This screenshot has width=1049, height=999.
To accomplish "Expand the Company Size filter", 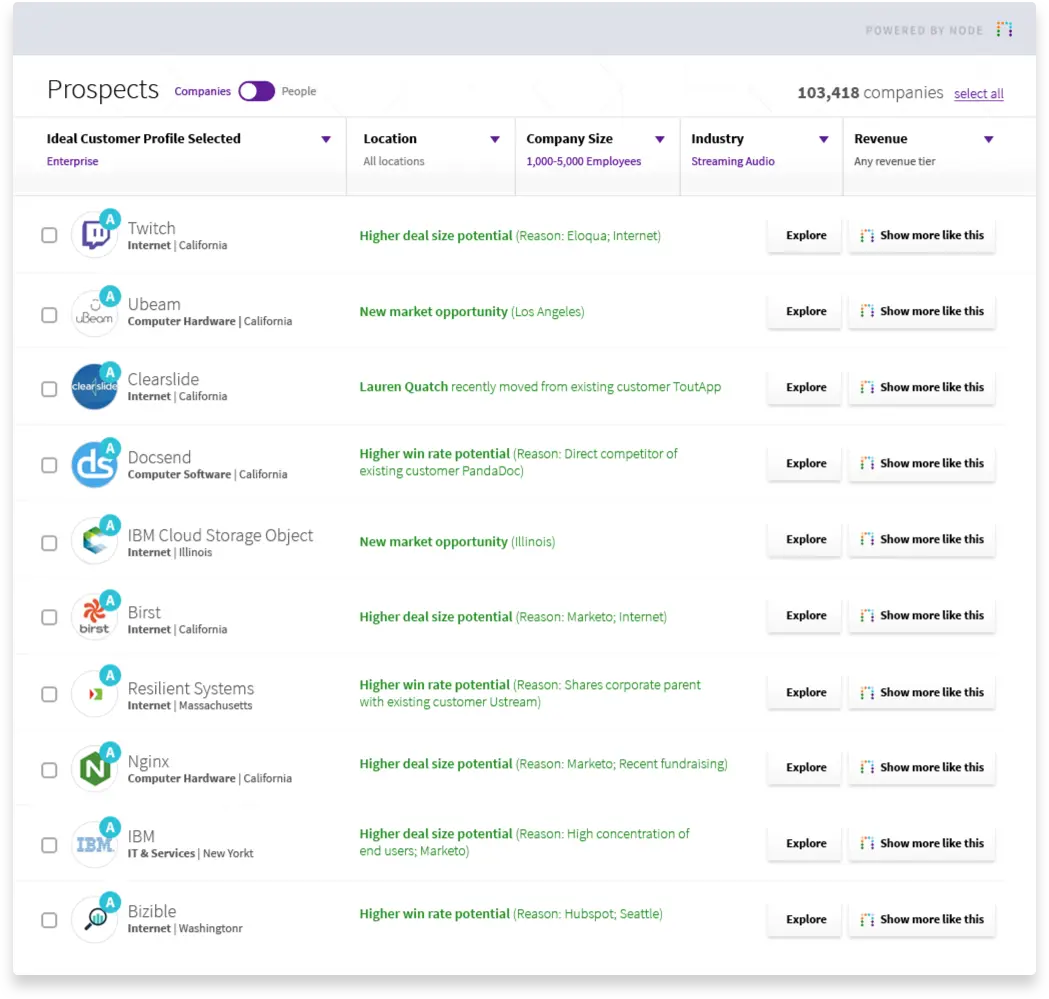I will click(660, 139).
